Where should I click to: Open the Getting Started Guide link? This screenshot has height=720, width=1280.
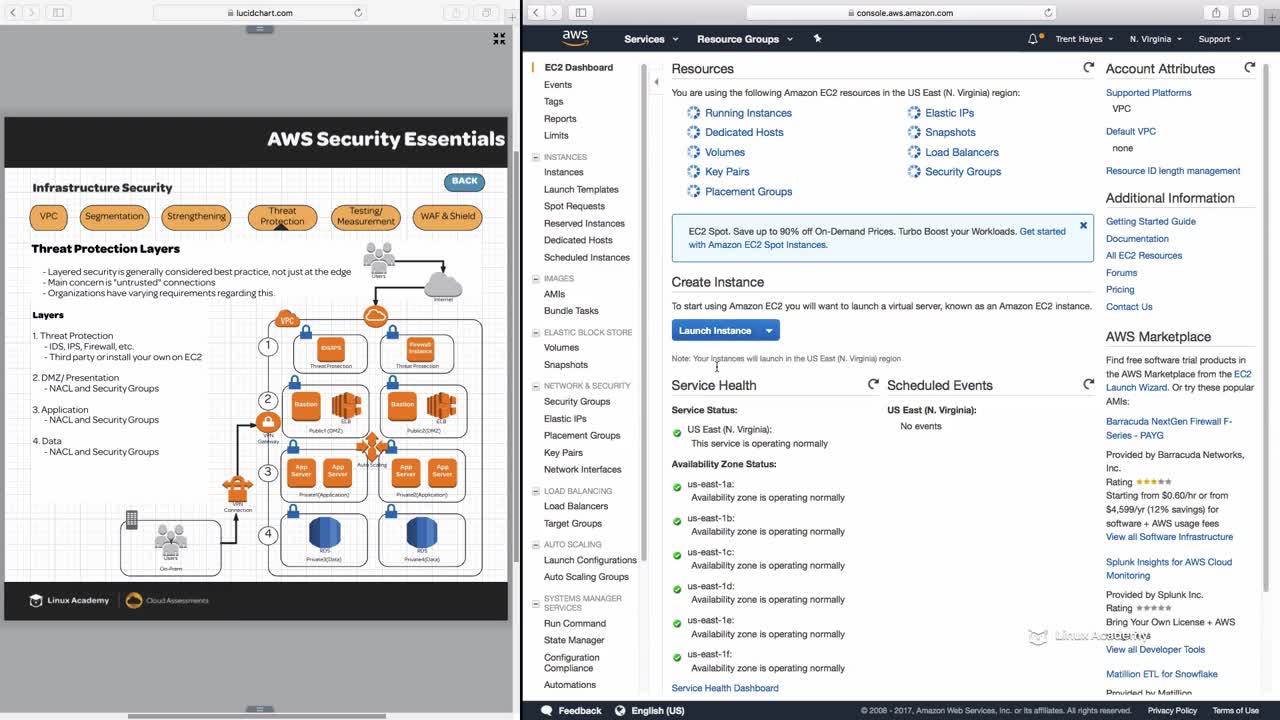point(1151,222)
